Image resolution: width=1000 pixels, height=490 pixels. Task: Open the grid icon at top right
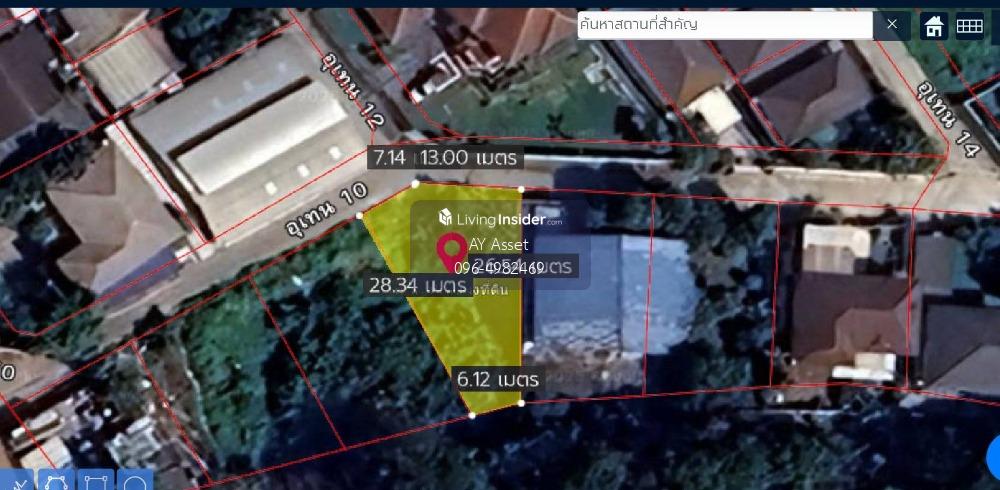(x=969, y=26)
